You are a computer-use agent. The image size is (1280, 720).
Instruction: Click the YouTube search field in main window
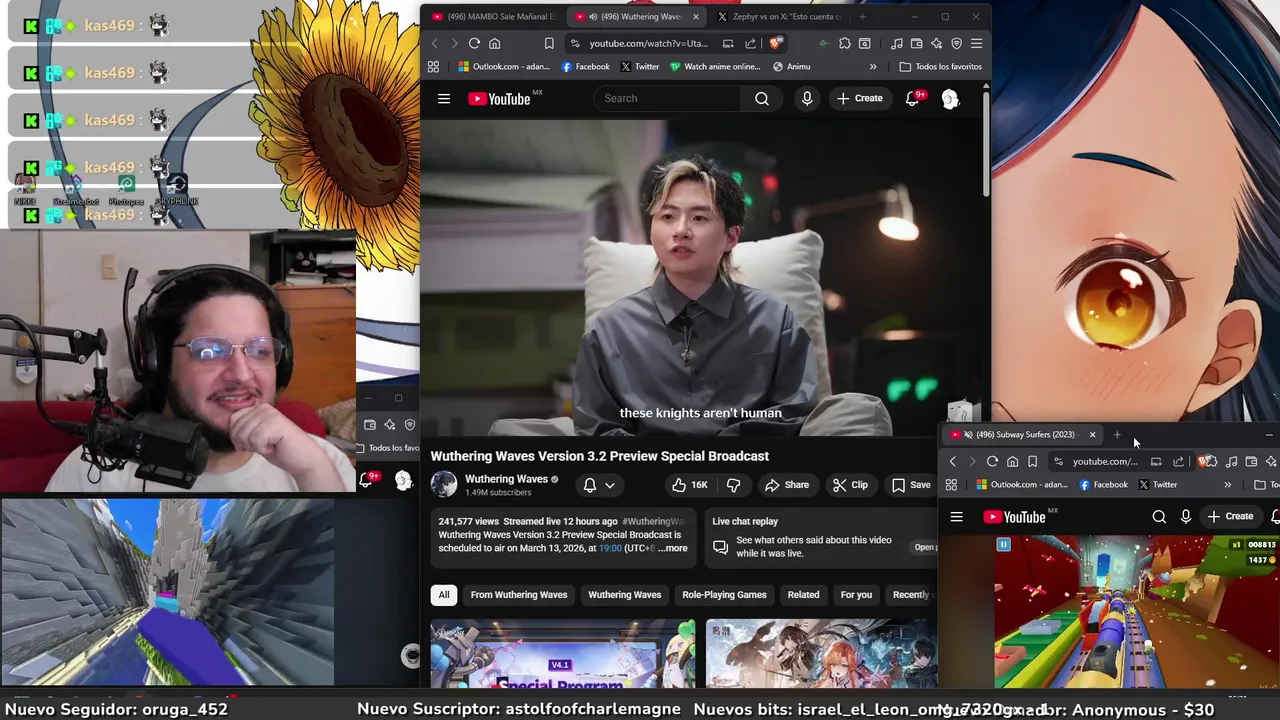point(668,98)
